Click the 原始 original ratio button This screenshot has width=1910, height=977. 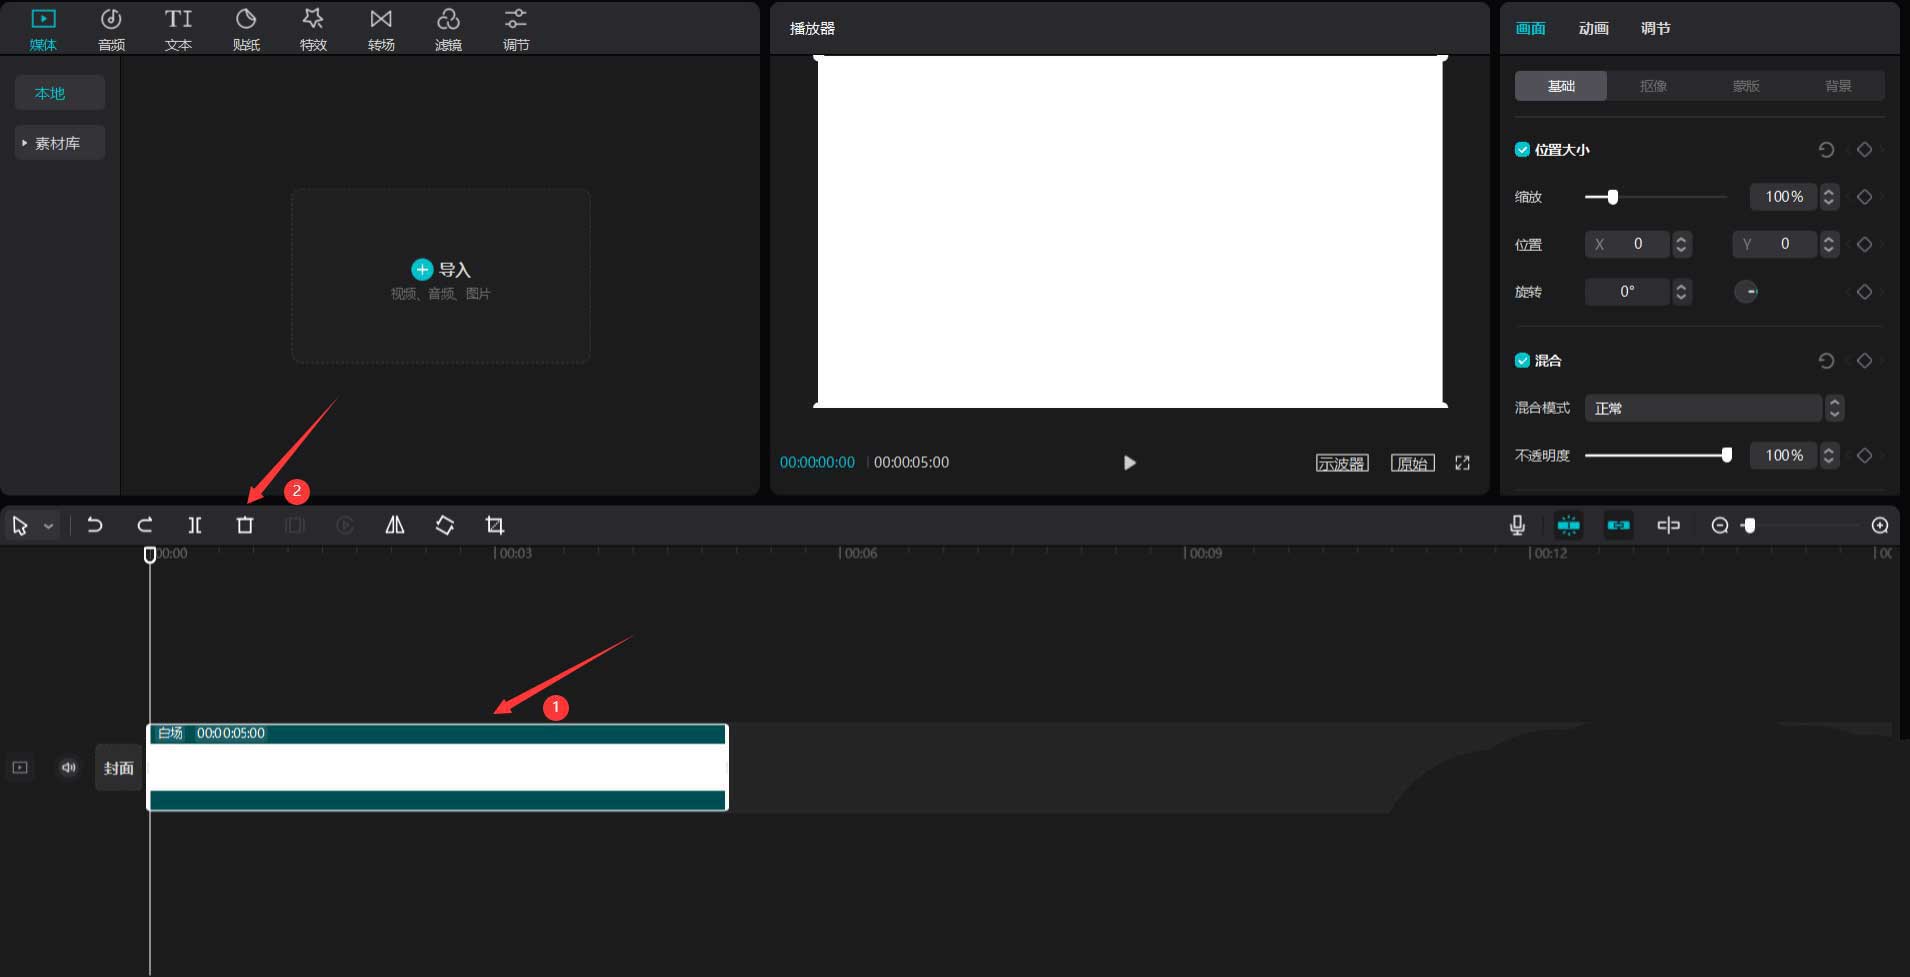(x=1413, y=463)
